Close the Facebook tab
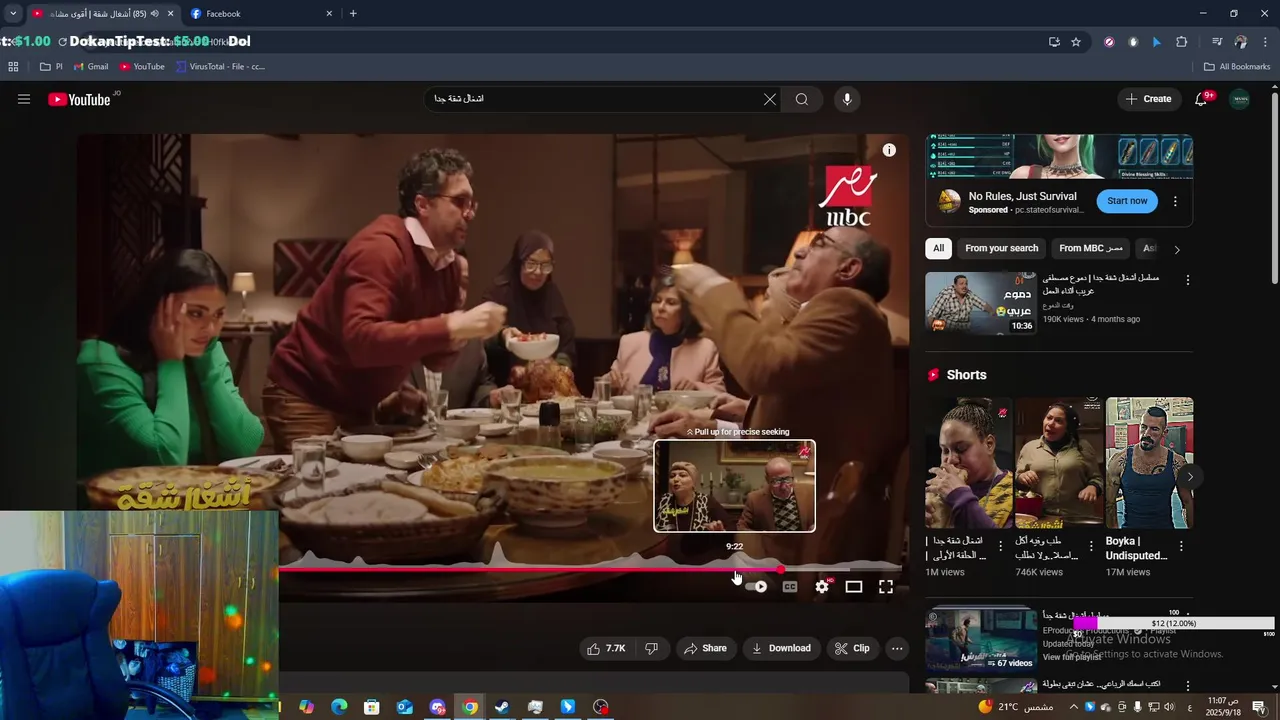This screenshot has width=1280, height=720. tap(329, 14)
